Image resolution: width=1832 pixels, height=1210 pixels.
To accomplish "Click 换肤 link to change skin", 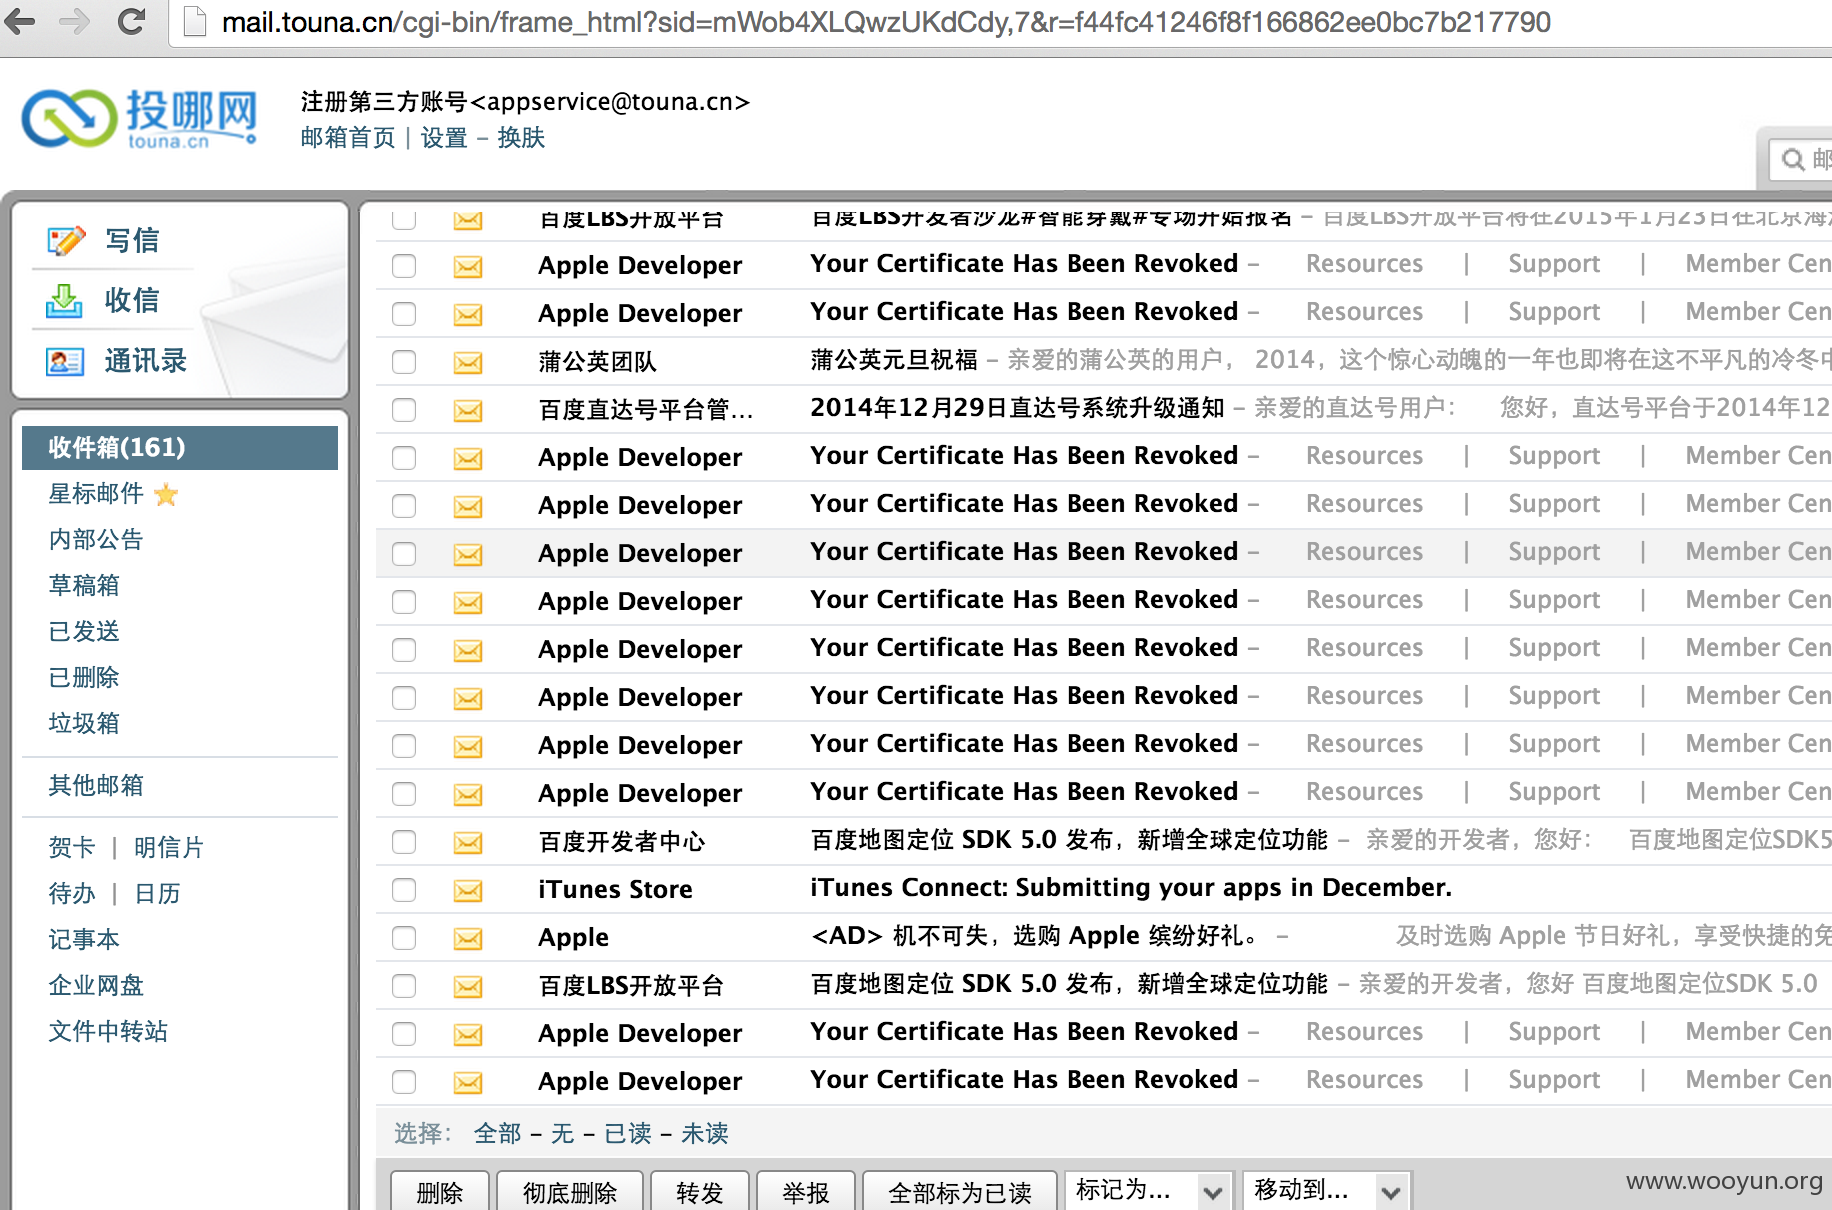I will (521, 137).
